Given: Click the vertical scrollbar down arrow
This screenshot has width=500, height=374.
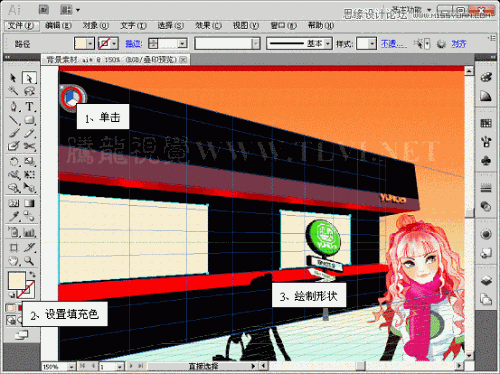Looking at the screenshot, I should click(x=469, y=355).
